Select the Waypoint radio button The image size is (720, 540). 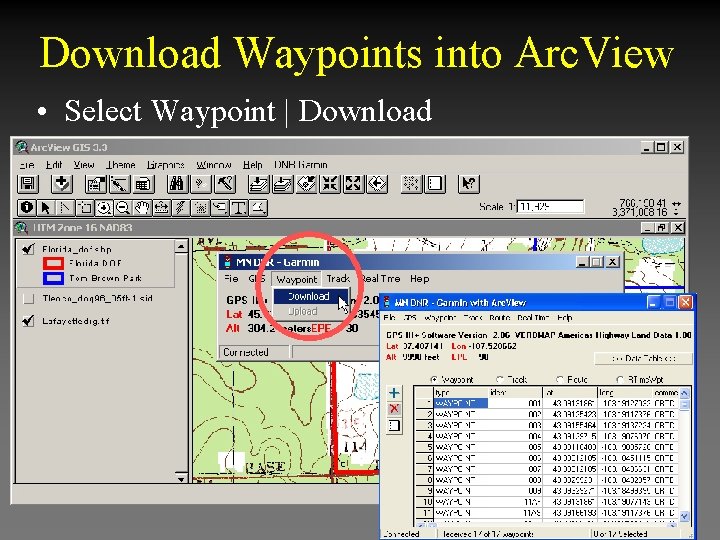[434, 380]
